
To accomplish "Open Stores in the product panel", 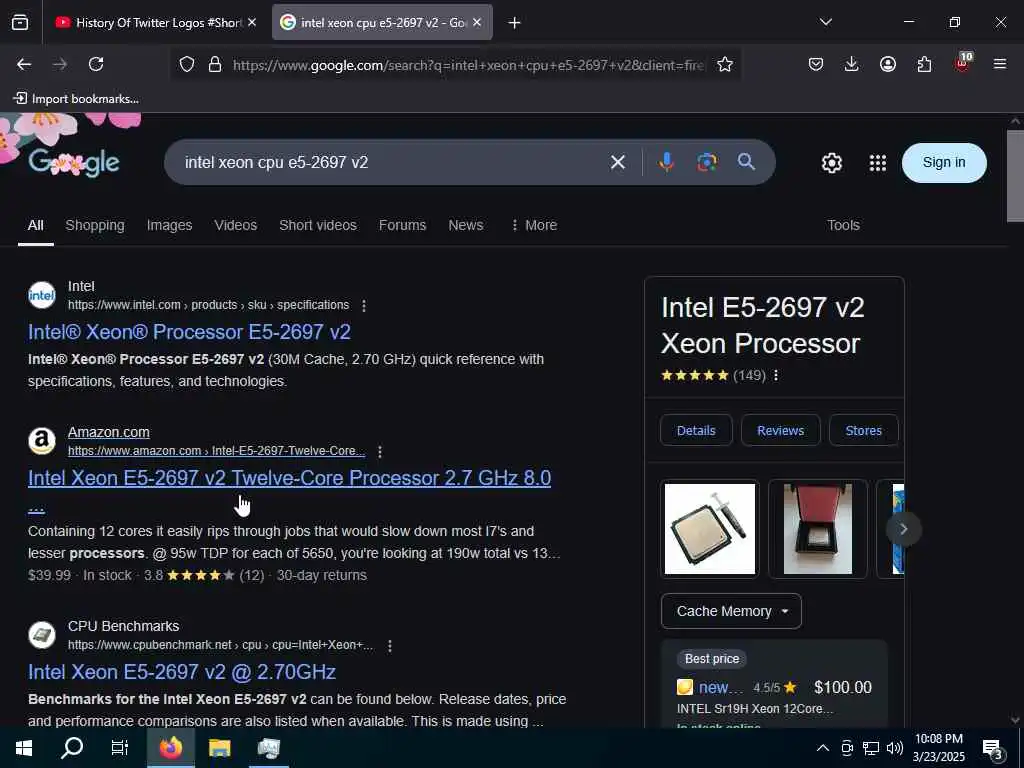I will pyautogui.click(x=863, y=430).
